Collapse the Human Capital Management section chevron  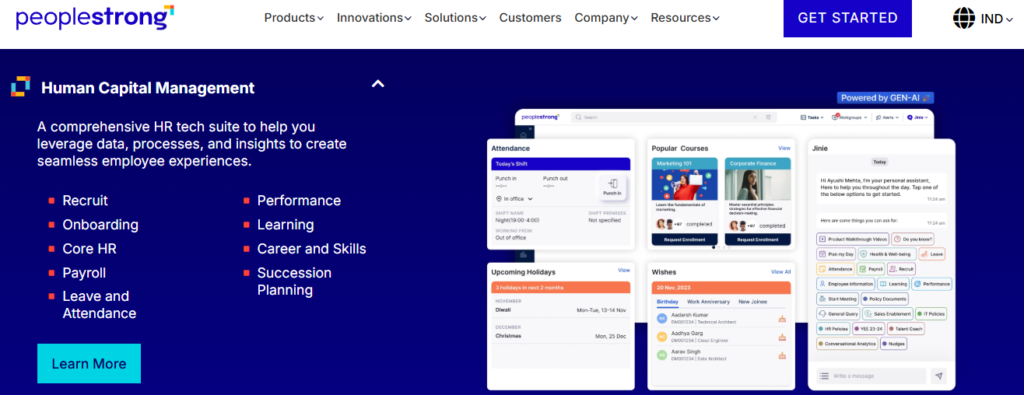coord(377,84)
